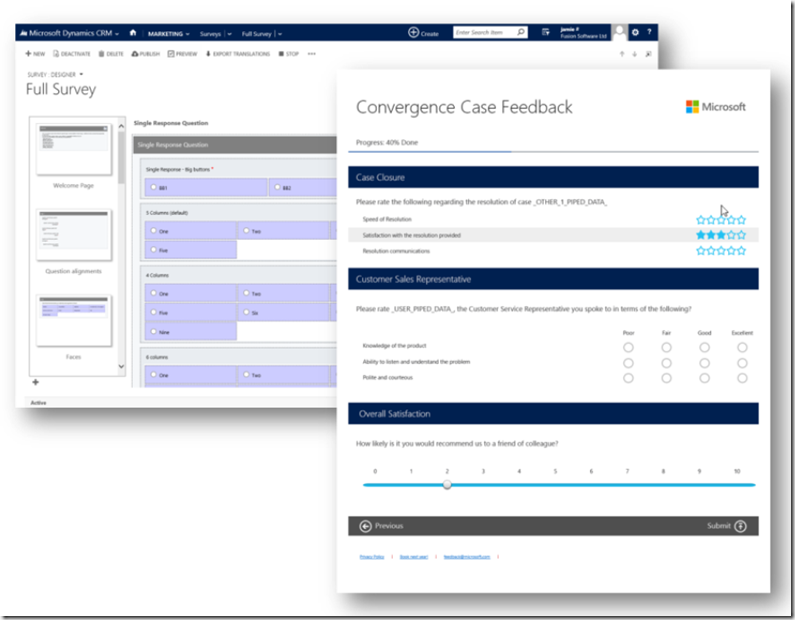Viewport: 795px width, 620px height.
Task: Select Five radio in 5 Columns section
Action: 153,249
